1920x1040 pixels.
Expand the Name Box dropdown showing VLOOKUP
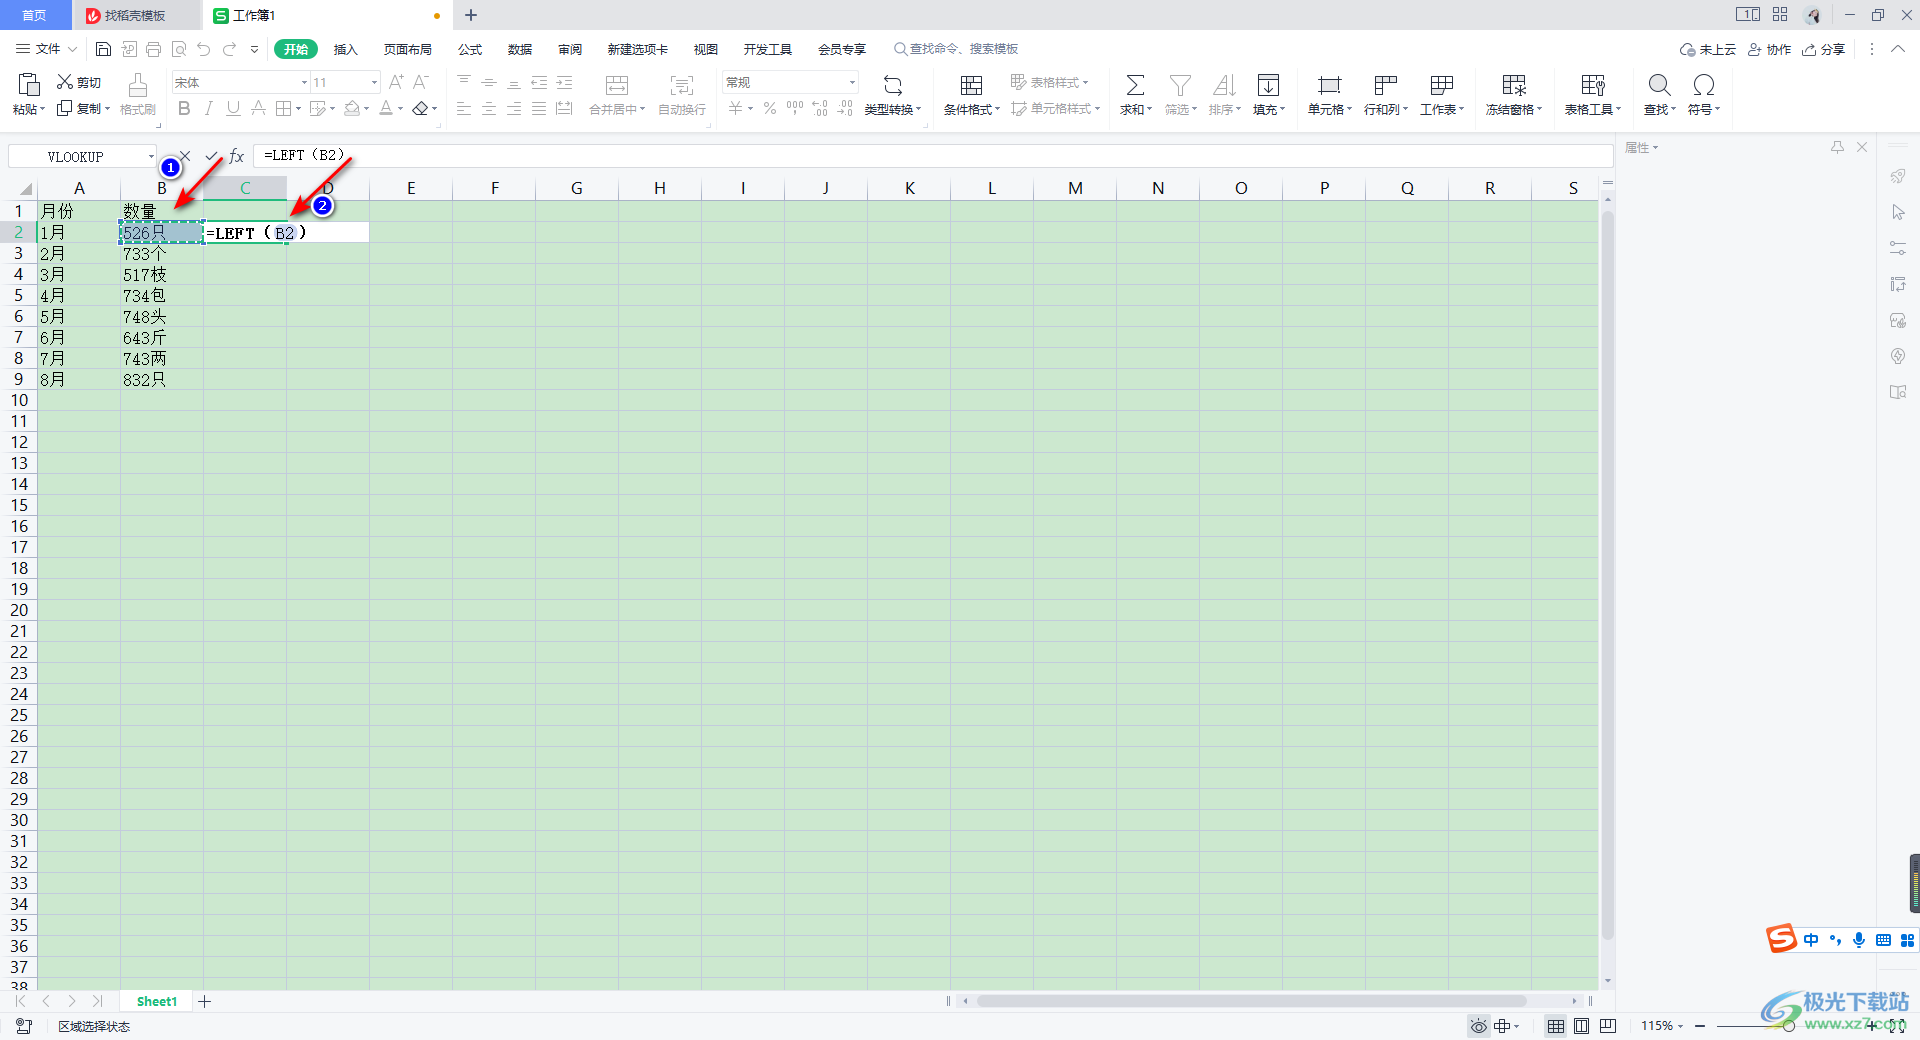point(151,156)
